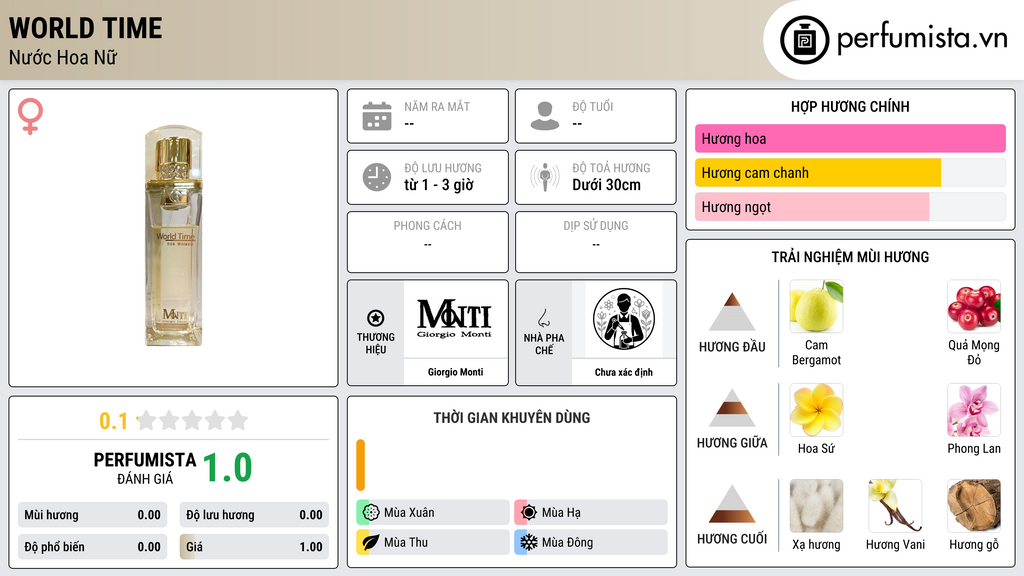Click the Dưới 30cm sillage value

coord(607,185)
